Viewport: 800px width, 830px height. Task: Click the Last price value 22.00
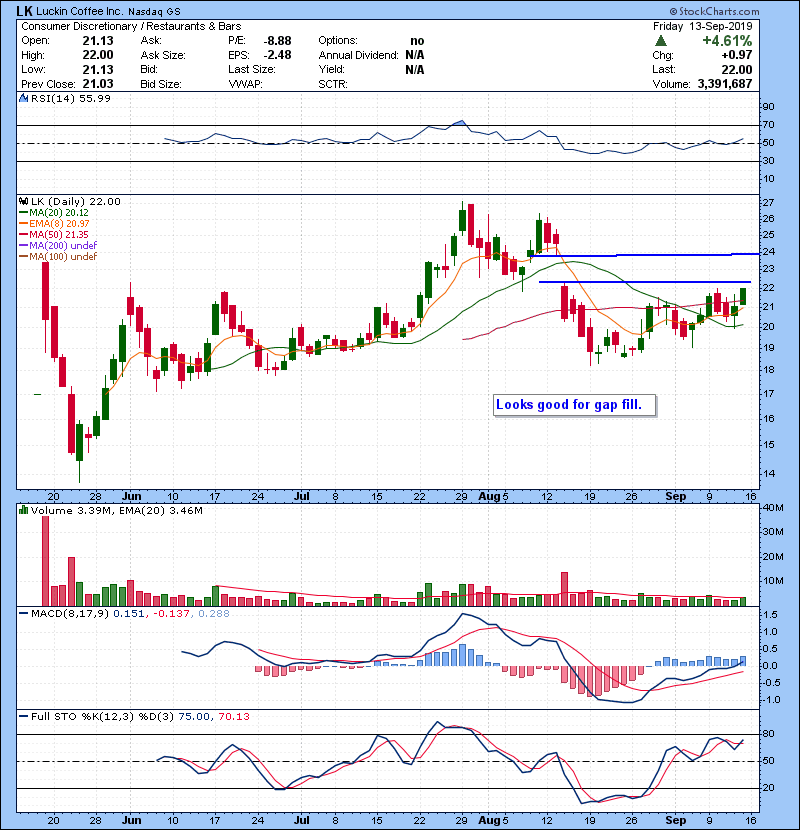click(736, 69)
